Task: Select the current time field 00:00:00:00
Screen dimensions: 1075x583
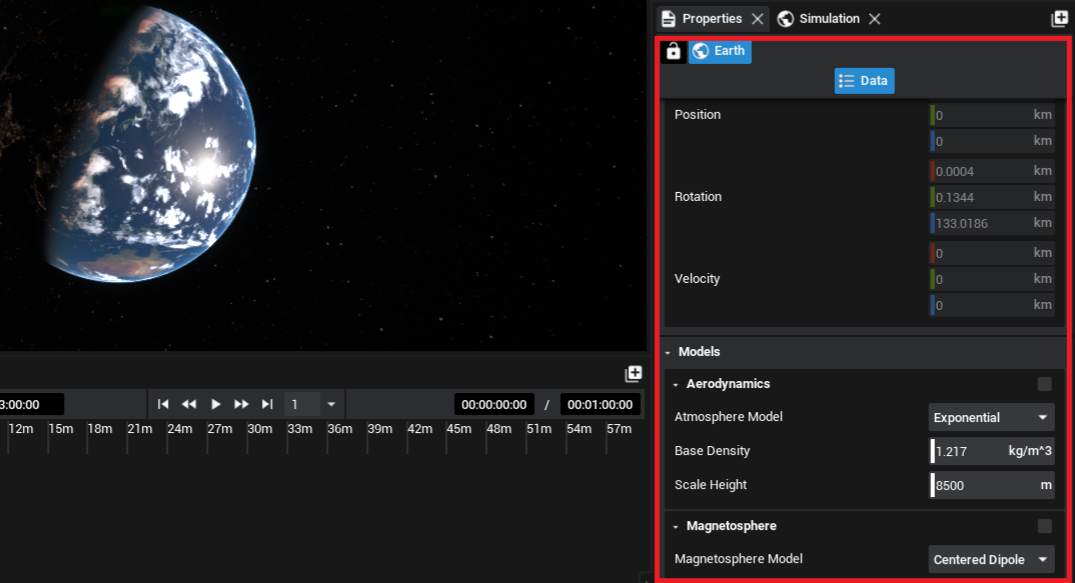Action: tap(494, 405)
